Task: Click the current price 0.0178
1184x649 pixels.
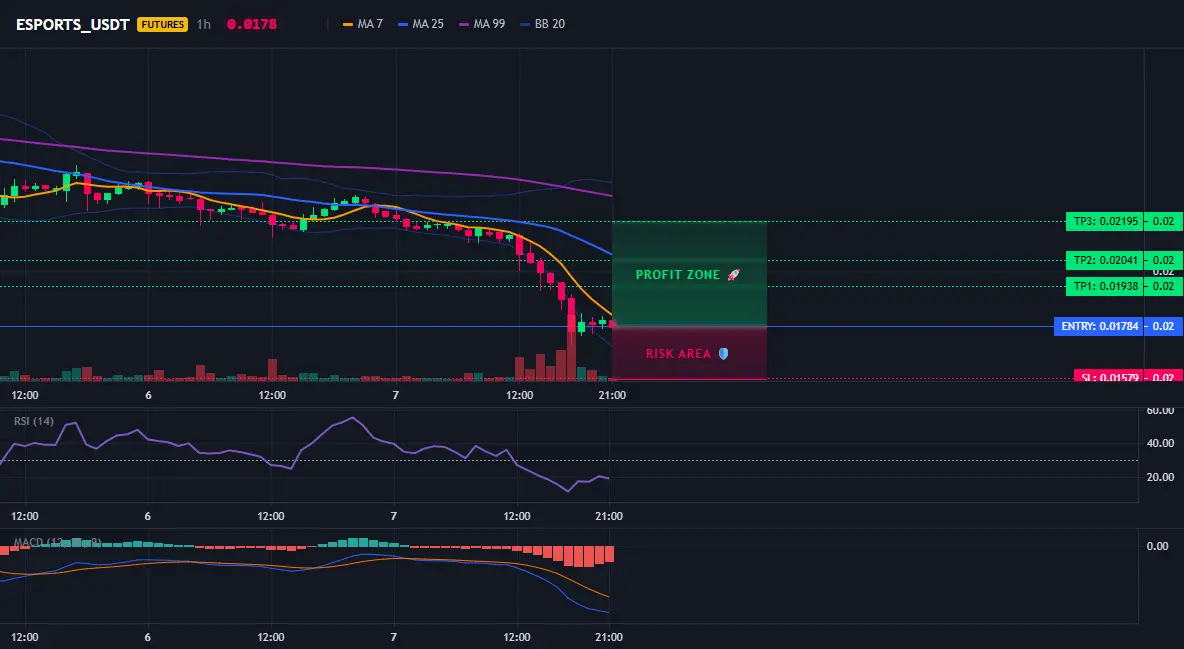Action: click(251, 24)
